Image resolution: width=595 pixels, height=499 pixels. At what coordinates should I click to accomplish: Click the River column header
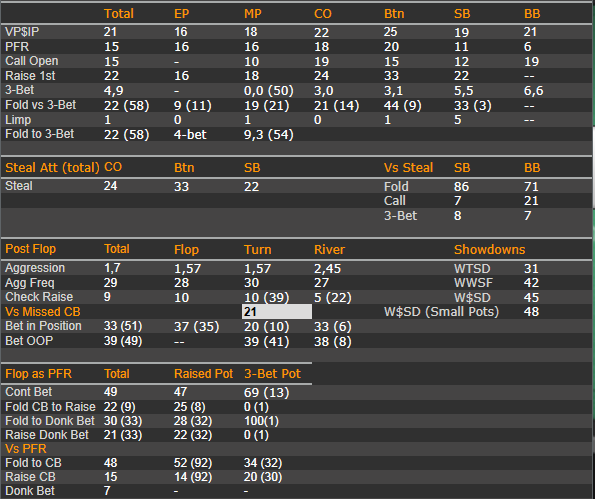click(329, 250)
